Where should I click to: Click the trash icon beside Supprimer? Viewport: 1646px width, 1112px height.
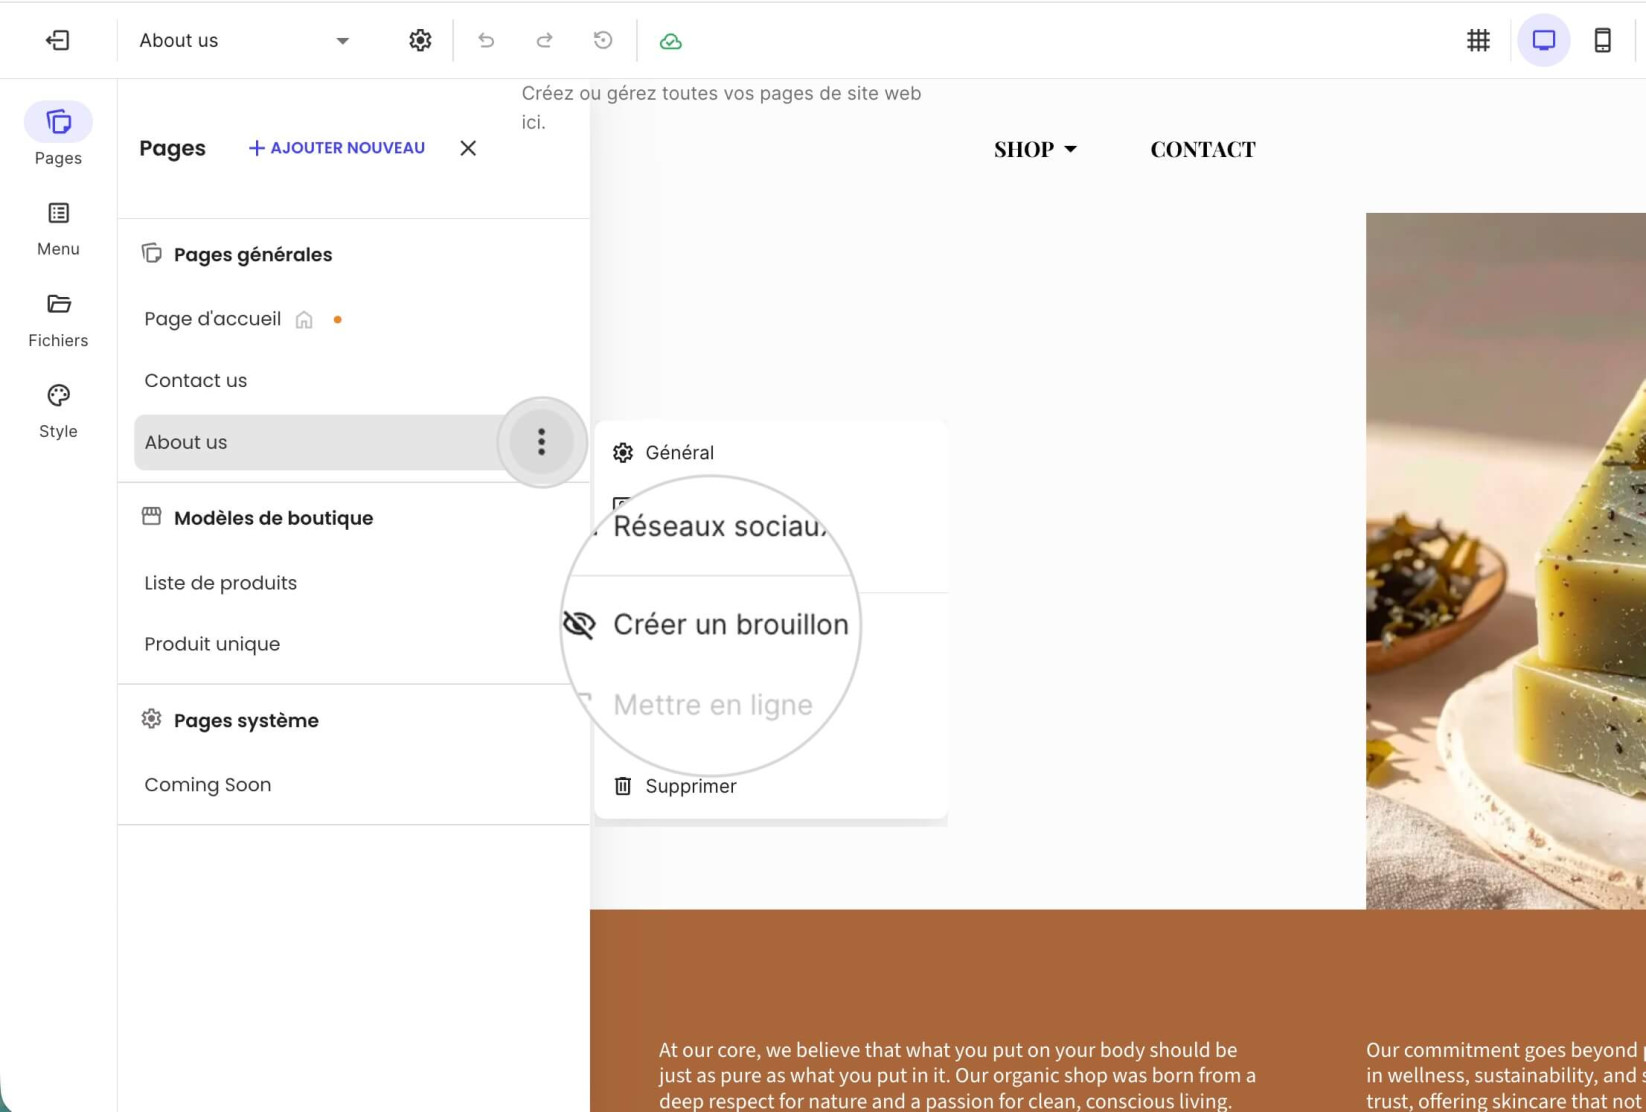(x=623, y=786)
